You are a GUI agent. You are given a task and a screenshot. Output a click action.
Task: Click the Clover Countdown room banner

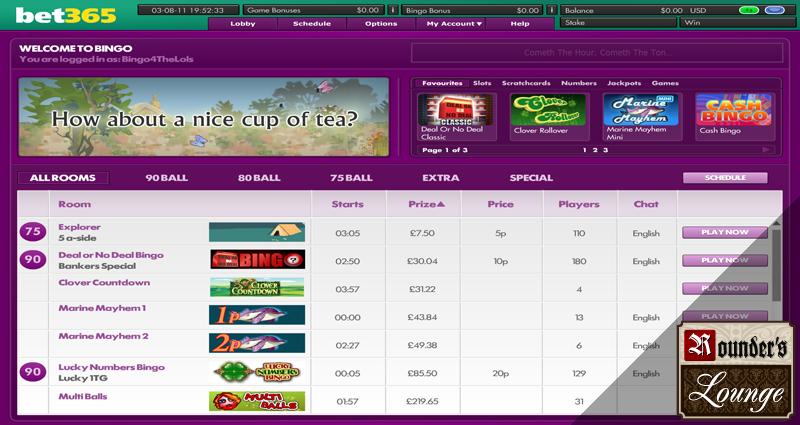(x=257, y=287)
